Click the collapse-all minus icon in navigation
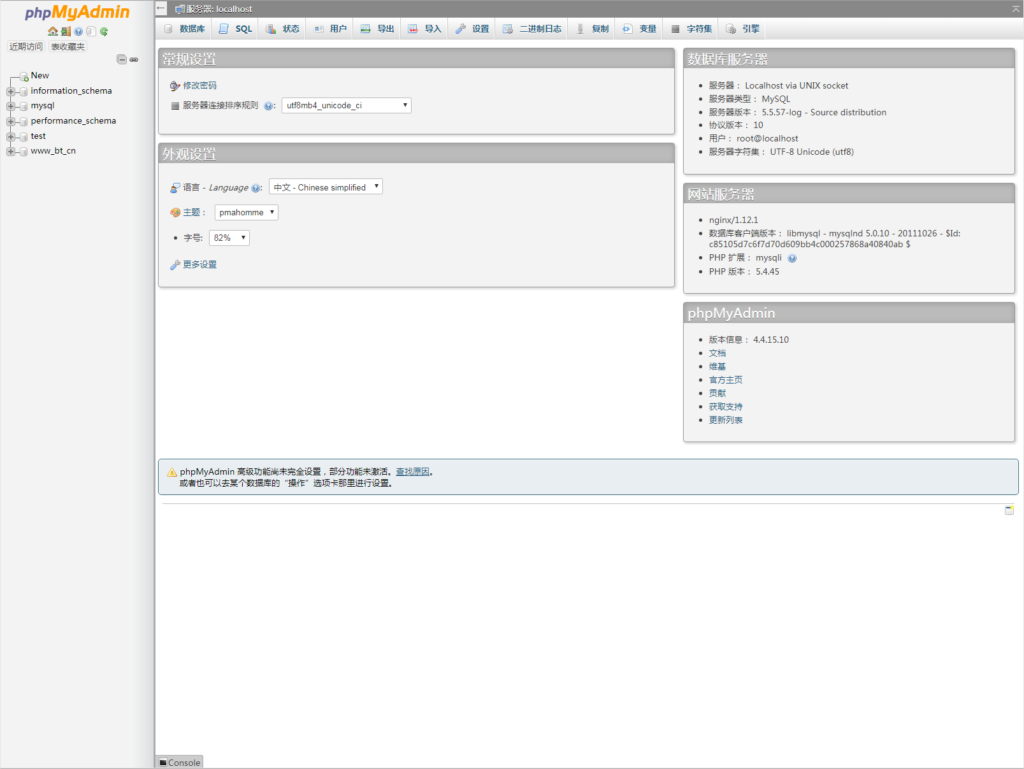This screenshot has width=1024, height=769. click(122, 59)
